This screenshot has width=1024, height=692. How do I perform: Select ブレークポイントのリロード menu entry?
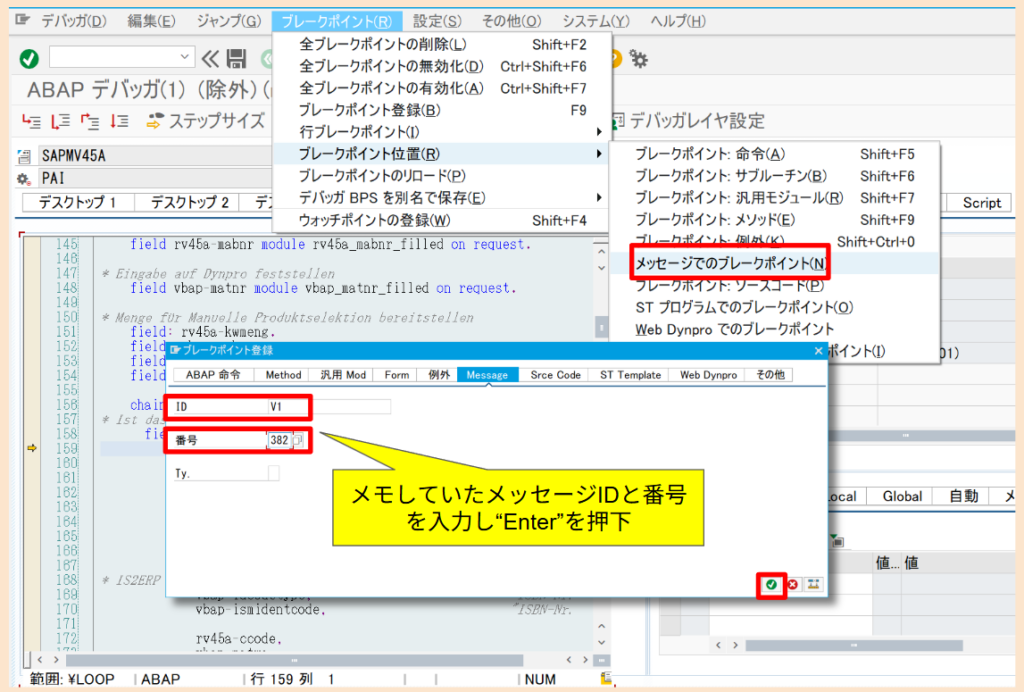441,176
